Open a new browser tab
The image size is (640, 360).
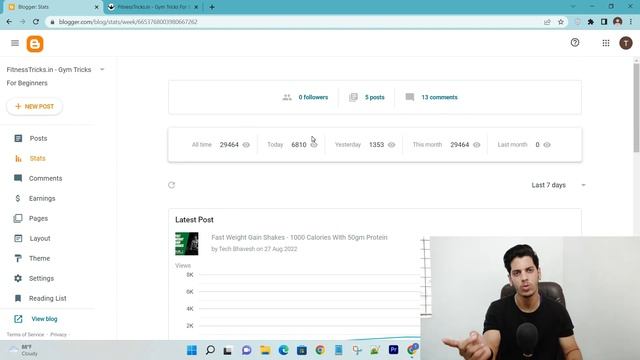click(x=212, y=7)
